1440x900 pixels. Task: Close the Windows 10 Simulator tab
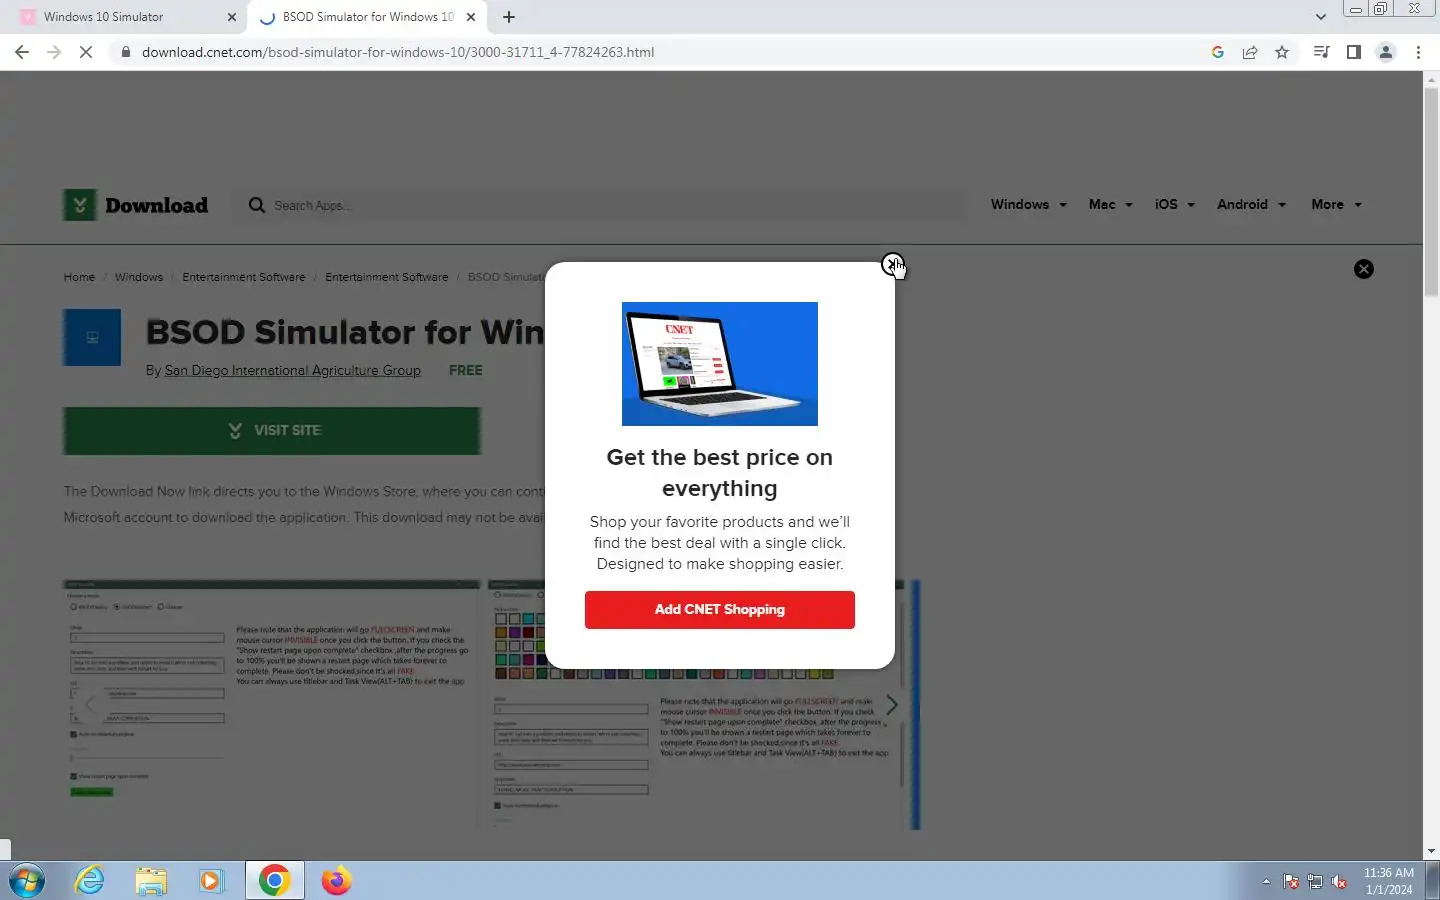point(232,17)
